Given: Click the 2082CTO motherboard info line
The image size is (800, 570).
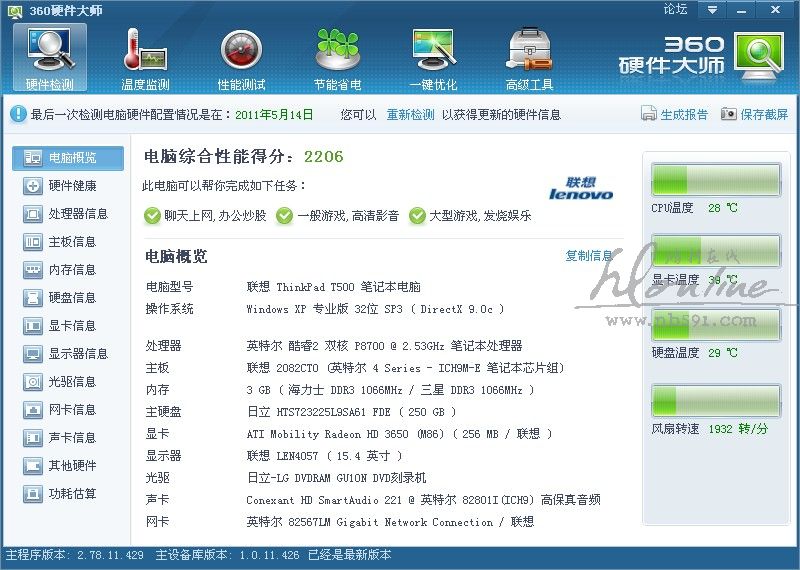Looking at the screenshot, I should [x=405, y=368].
